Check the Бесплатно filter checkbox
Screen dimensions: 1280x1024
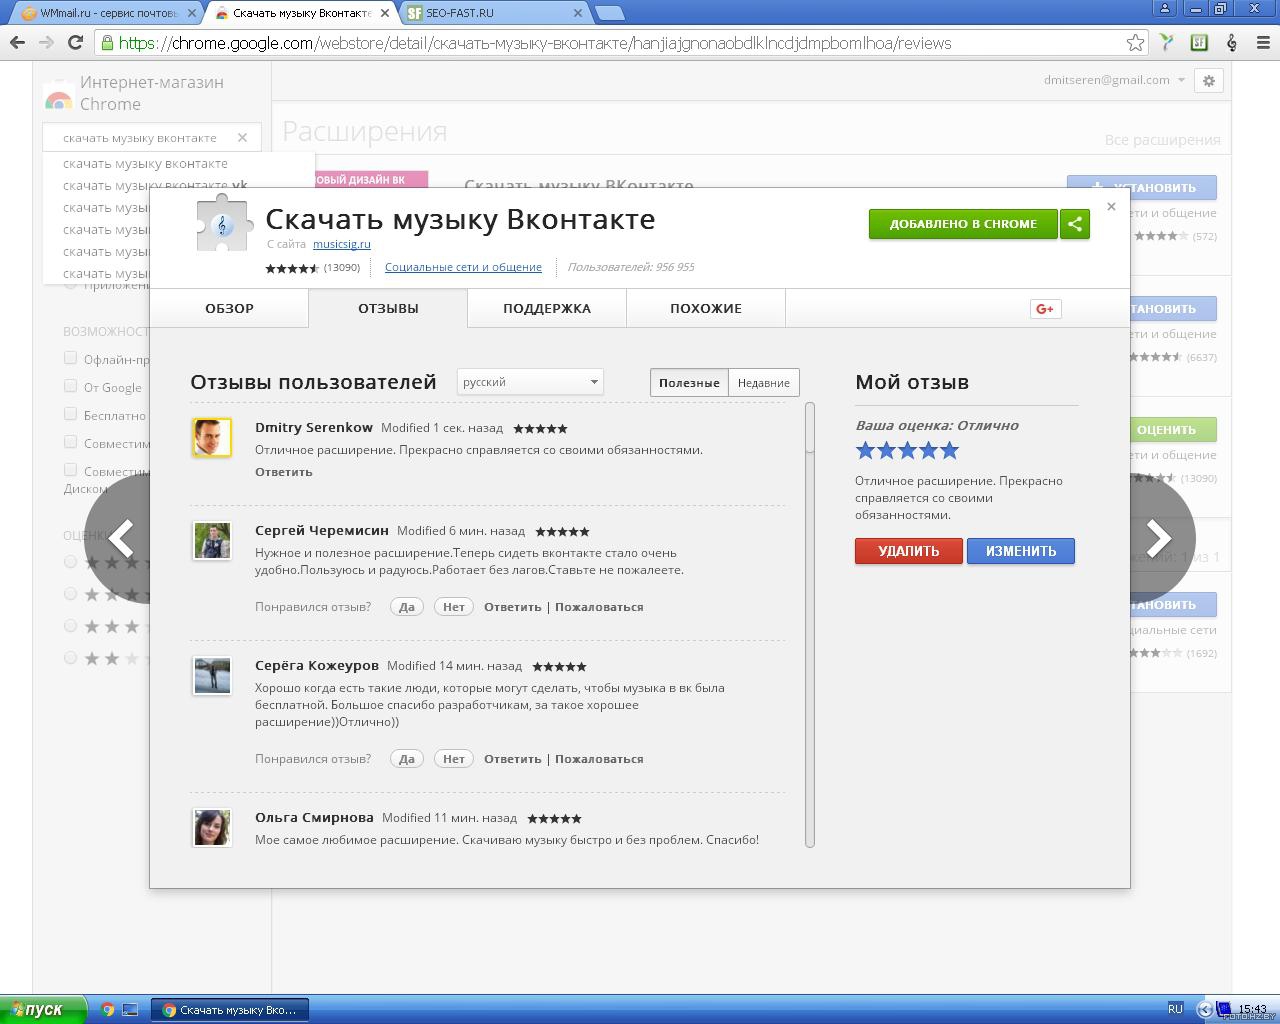click(x=70, y=414)
